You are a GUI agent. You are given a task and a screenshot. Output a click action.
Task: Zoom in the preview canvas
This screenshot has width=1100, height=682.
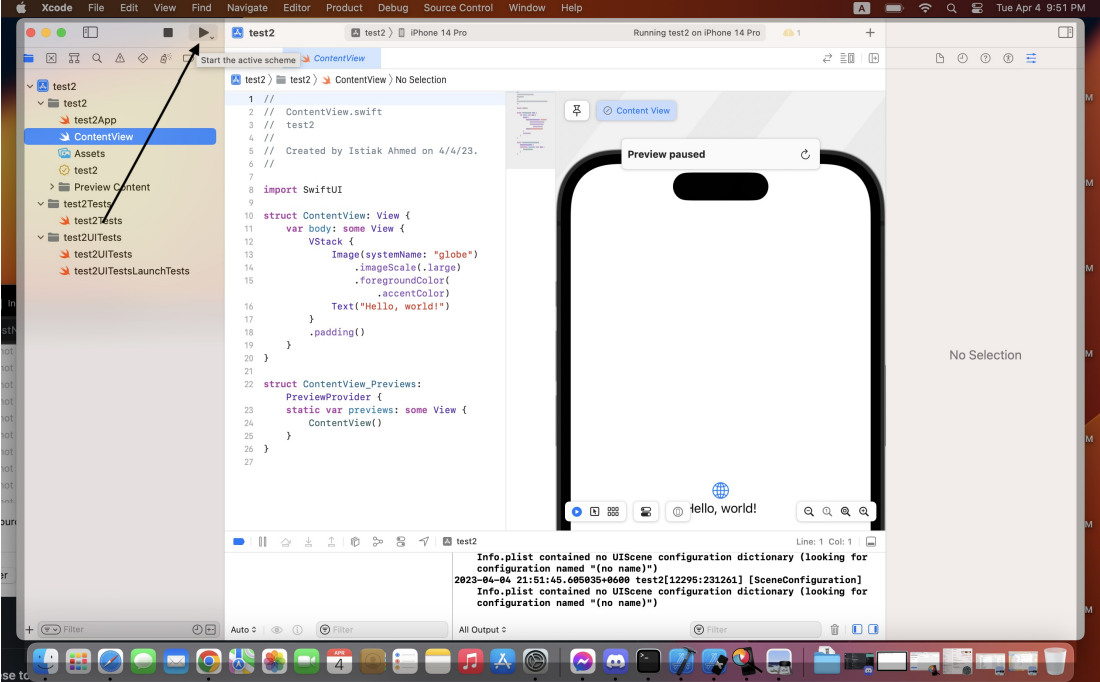pos(864,512)
